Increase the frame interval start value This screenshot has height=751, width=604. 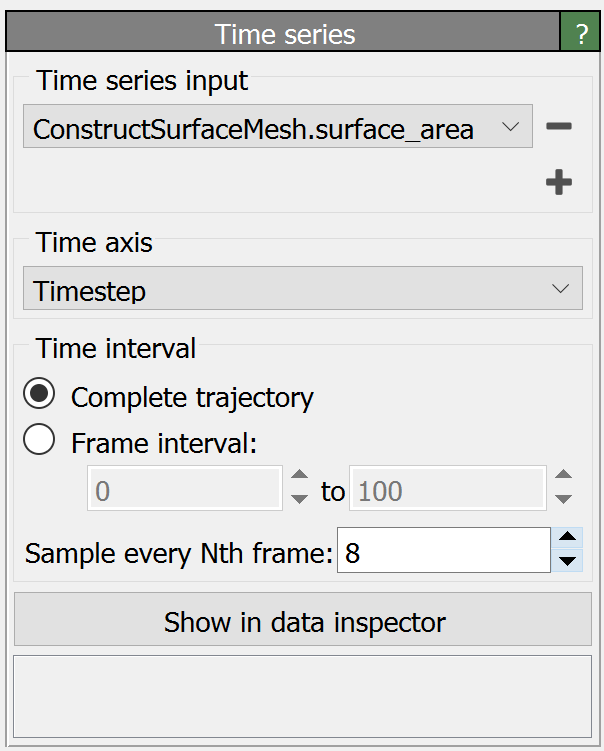pyautogui.click(x=299, y=480)
